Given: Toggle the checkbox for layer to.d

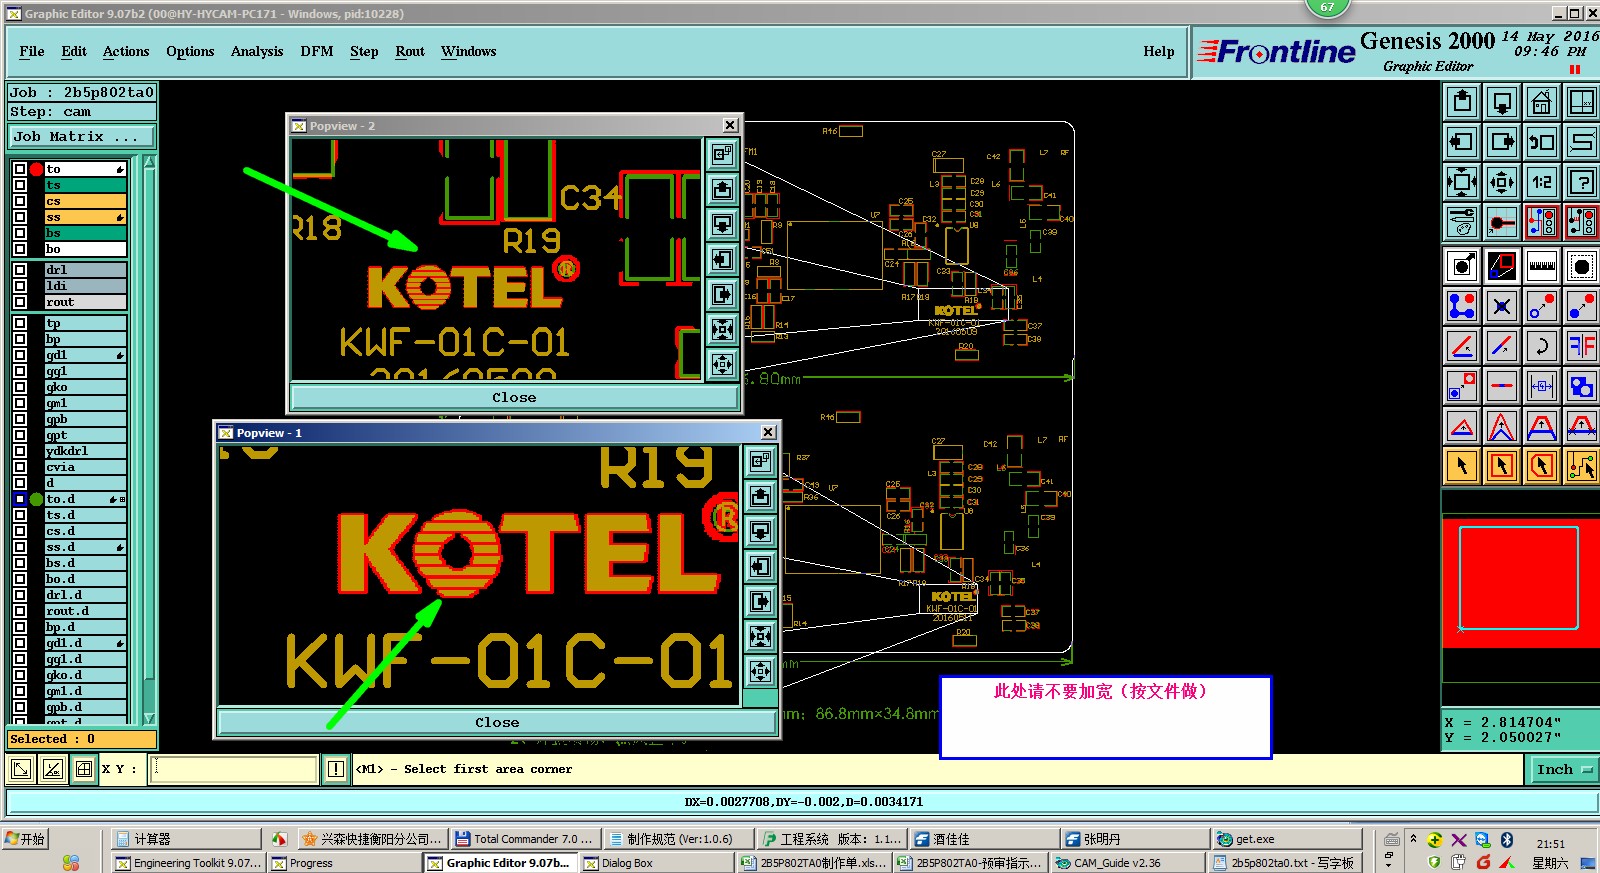Looking at the screenshot, I should click(x=20, y=499).
